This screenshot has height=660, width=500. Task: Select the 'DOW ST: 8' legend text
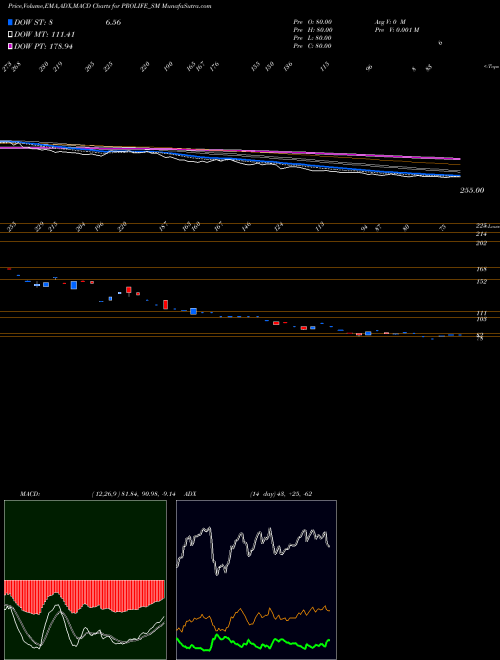(x=35, y=22)
